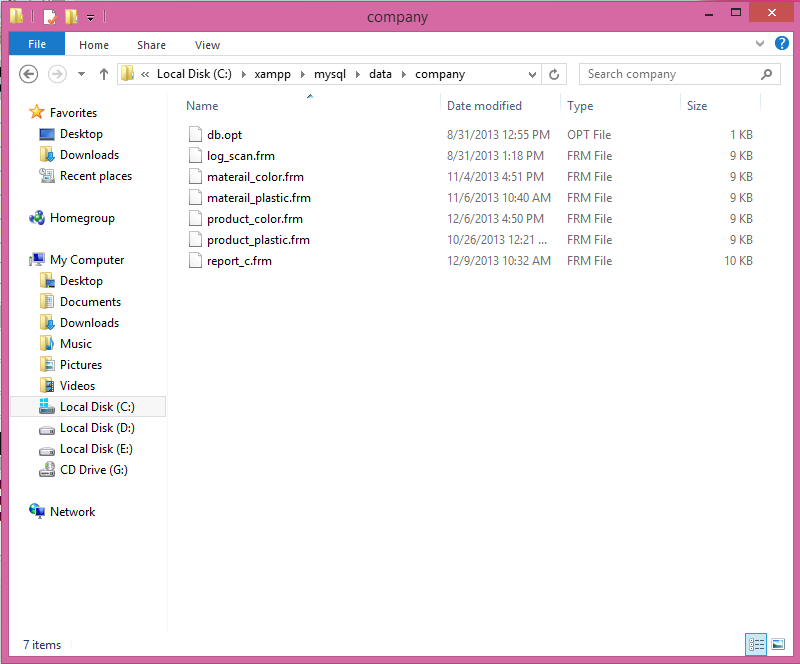The width and height of the screenshot is (800, 664).
Task: Navigate to xampp in address path
Action: (x=272, y=75)
